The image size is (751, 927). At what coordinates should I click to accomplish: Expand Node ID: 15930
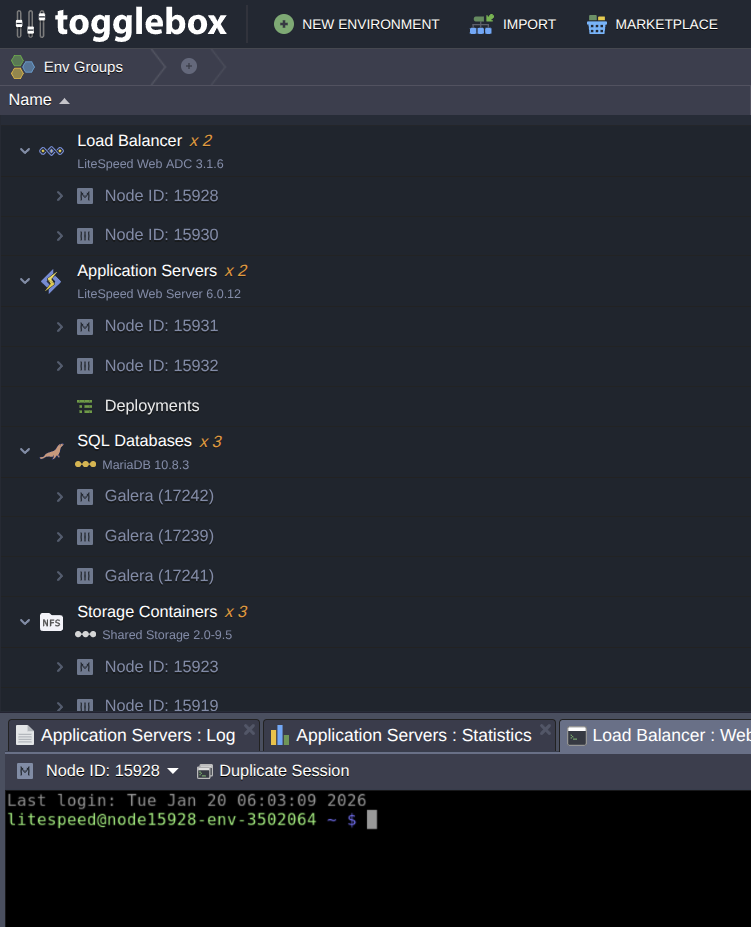(x=60, y=236)
